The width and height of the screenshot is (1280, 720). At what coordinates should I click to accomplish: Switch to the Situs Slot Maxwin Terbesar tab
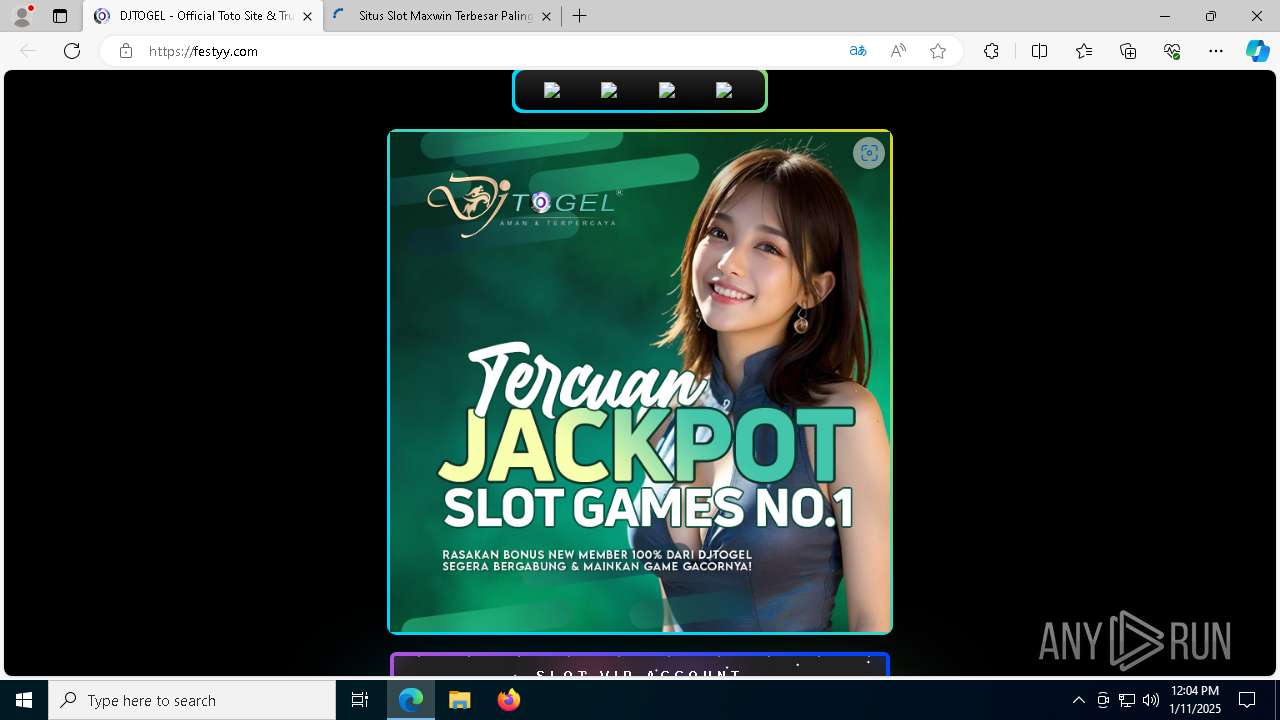pyautogui.click(x=443, y=16)
